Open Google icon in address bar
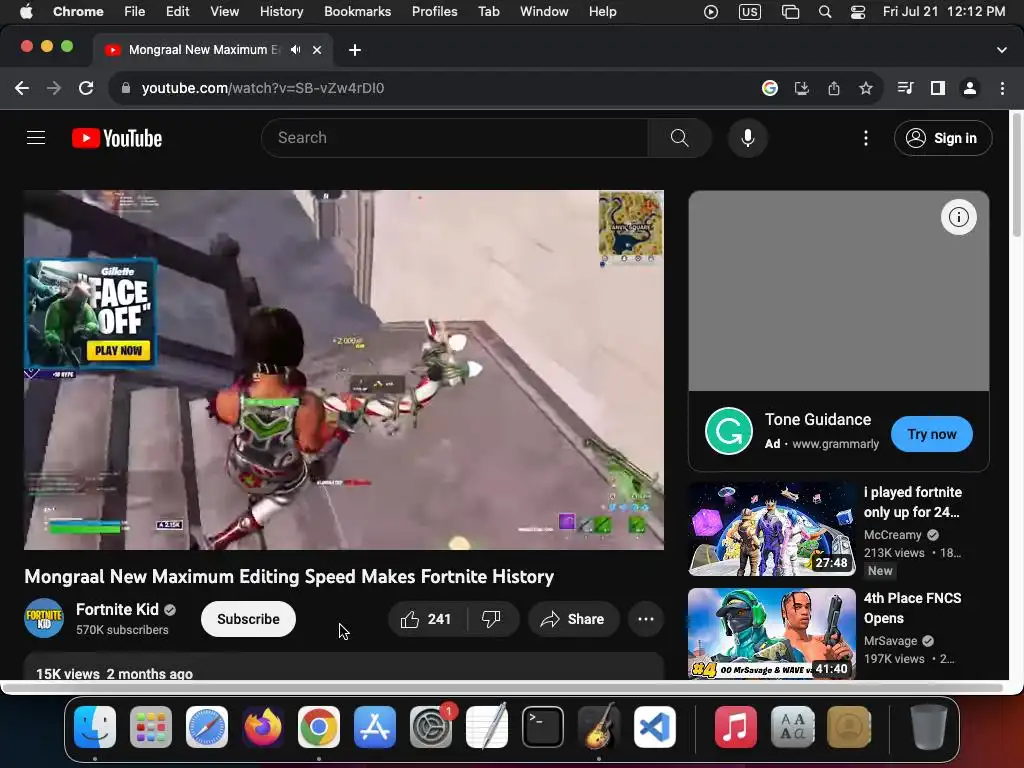 tap(770, 88)
